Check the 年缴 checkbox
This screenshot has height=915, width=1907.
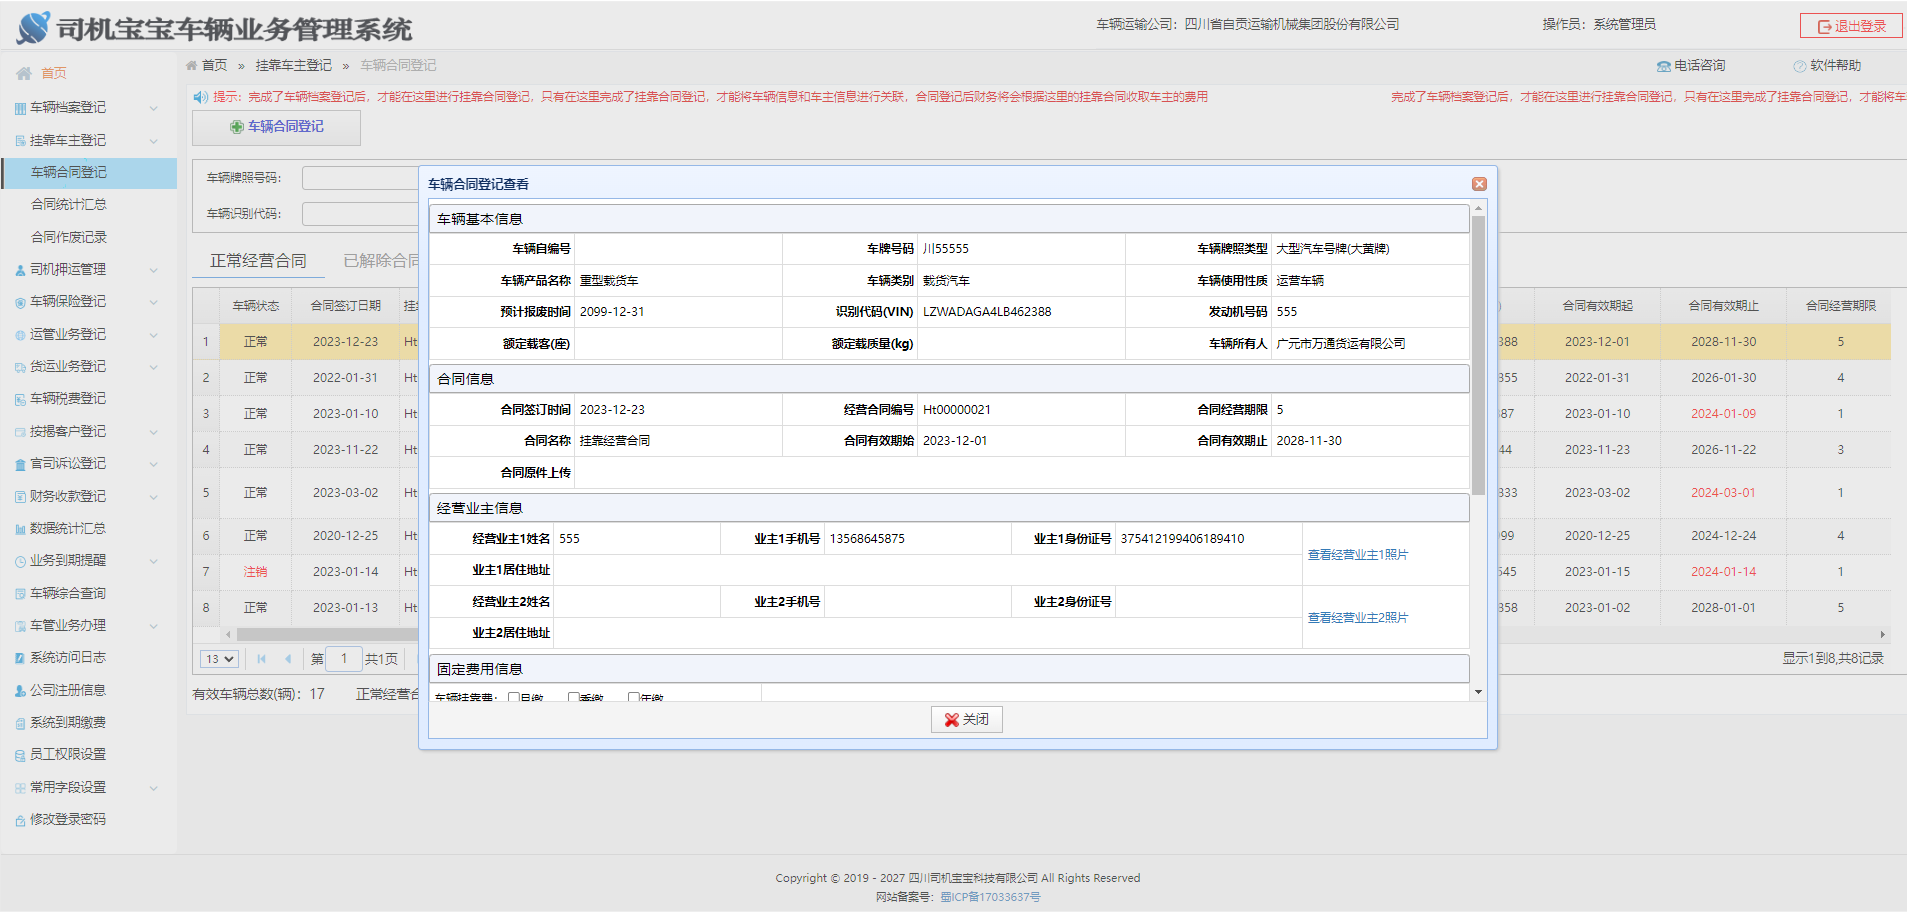(x=634, y=697)
